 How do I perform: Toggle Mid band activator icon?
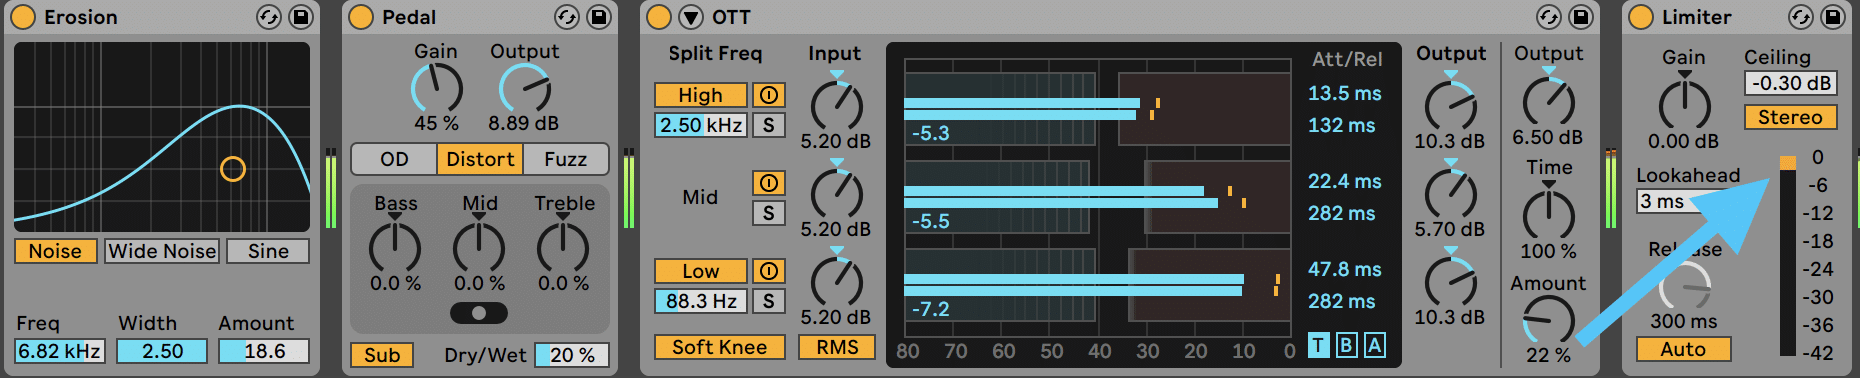(x=769, y=183)
